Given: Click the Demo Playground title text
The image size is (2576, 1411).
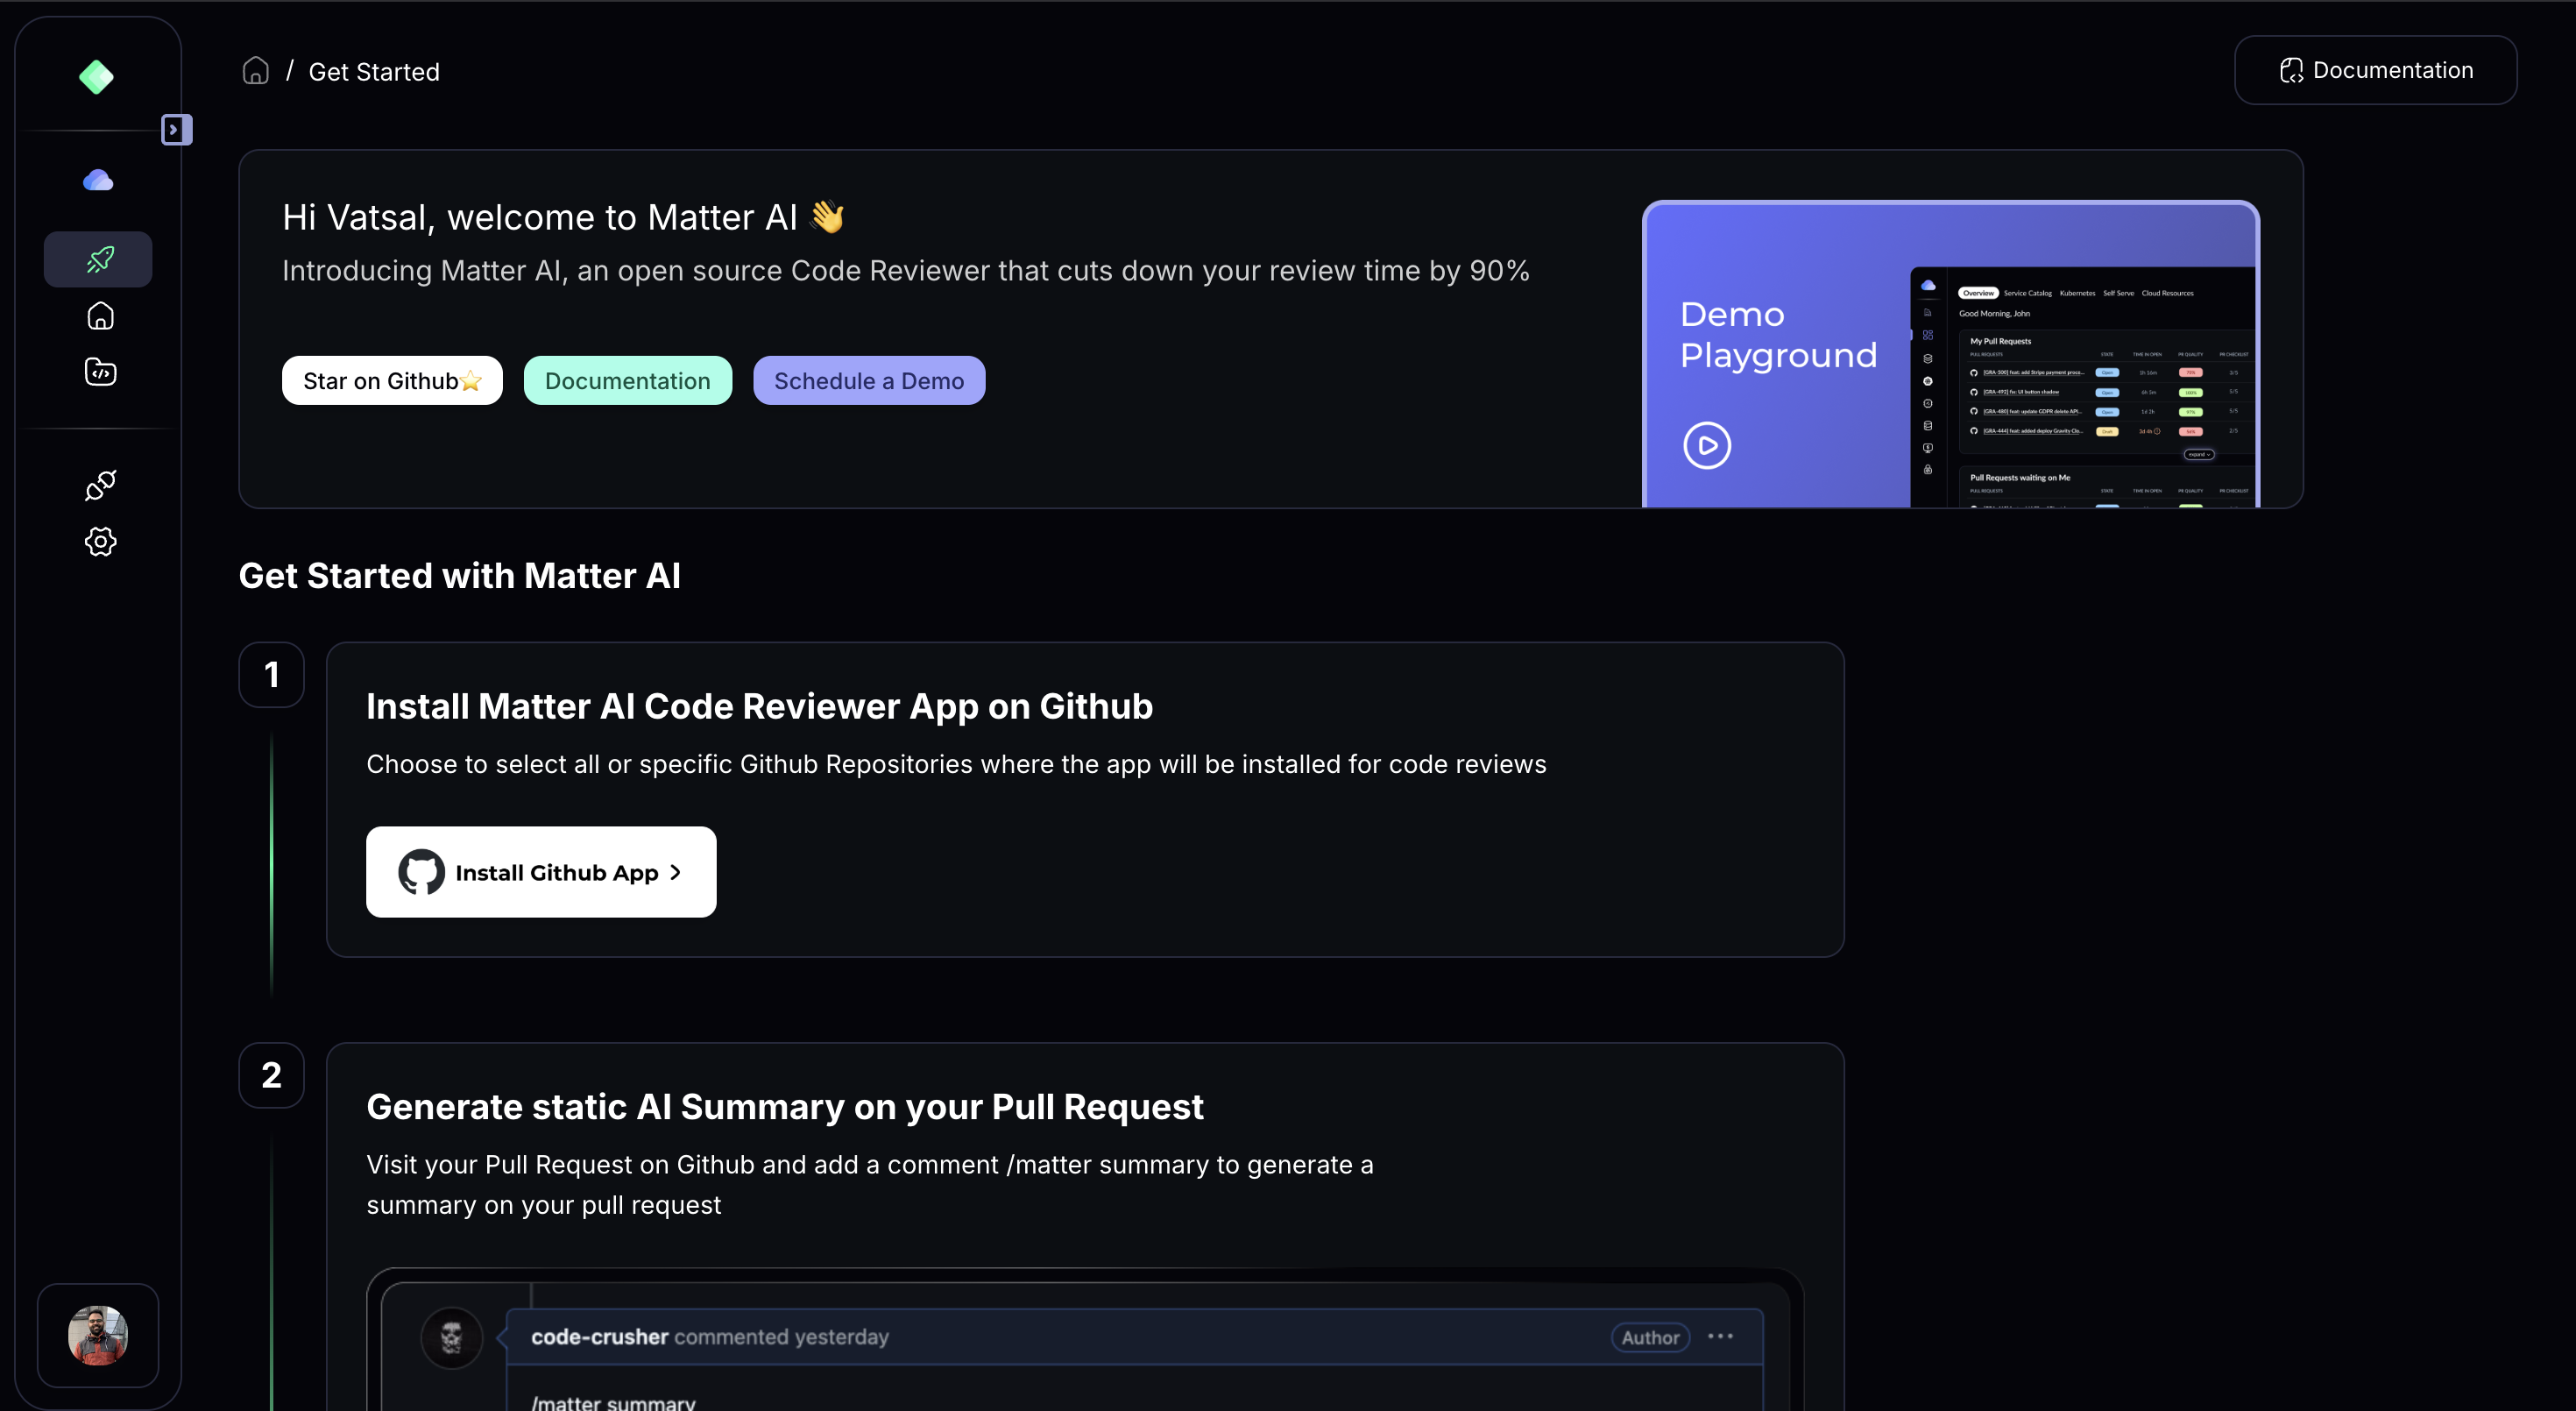Looking at the screenshot, I should pyautogui.click(x=1778, y=335).
